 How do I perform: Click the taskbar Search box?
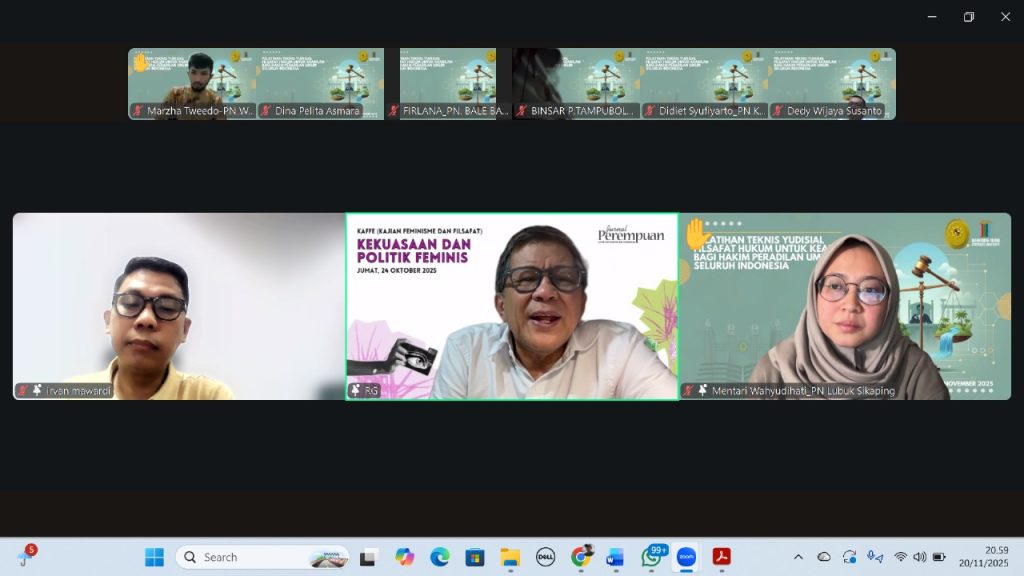262,557
